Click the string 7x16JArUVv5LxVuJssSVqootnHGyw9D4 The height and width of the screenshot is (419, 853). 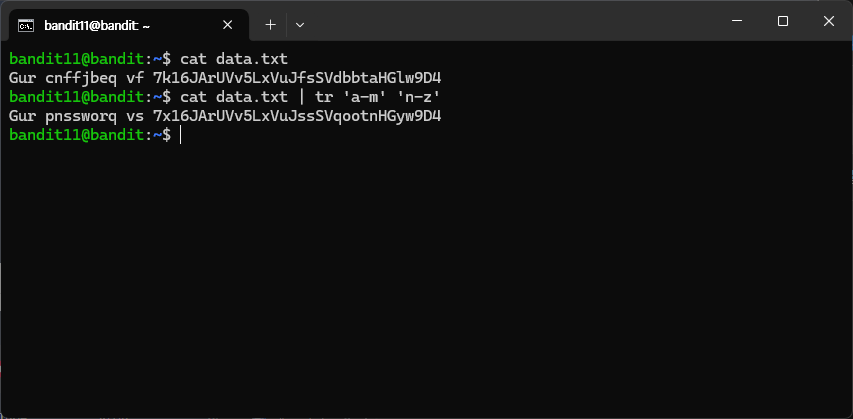tap(297, 116)
